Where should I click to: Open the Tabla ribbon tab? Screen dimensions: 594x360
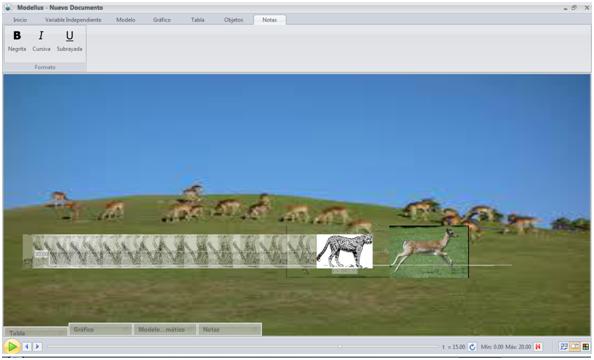click(197, 20)
